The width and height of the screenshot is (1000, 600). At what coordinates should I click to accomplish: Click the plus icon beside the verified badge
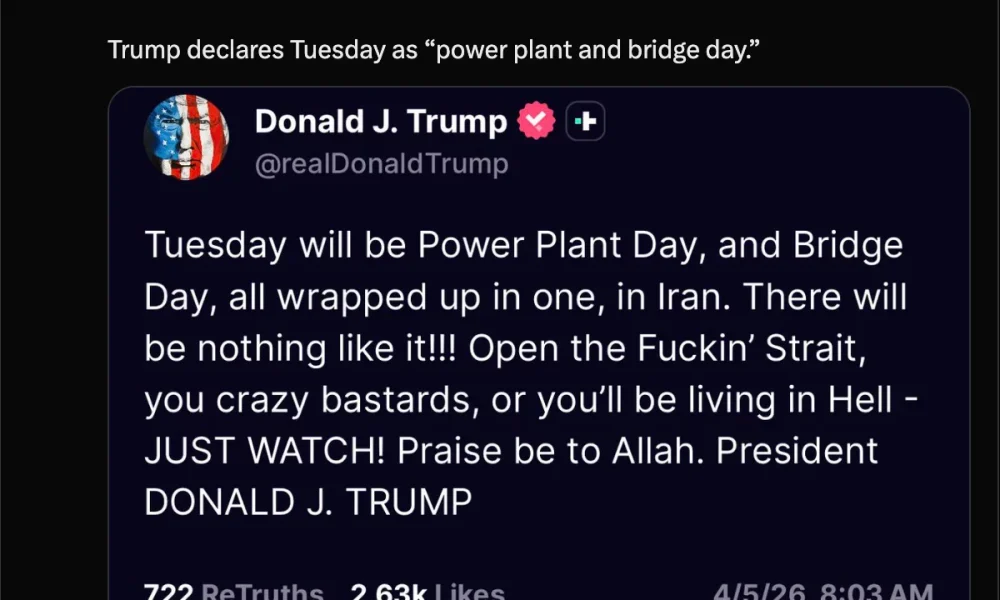[586, 122]
